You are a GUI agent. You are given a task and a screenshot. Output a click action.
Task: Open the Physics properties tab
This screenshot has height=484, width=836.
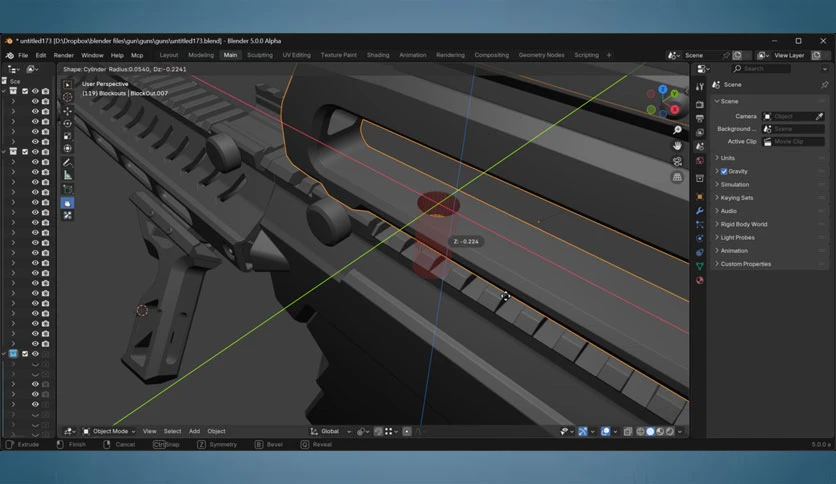(x=700, y=238)
